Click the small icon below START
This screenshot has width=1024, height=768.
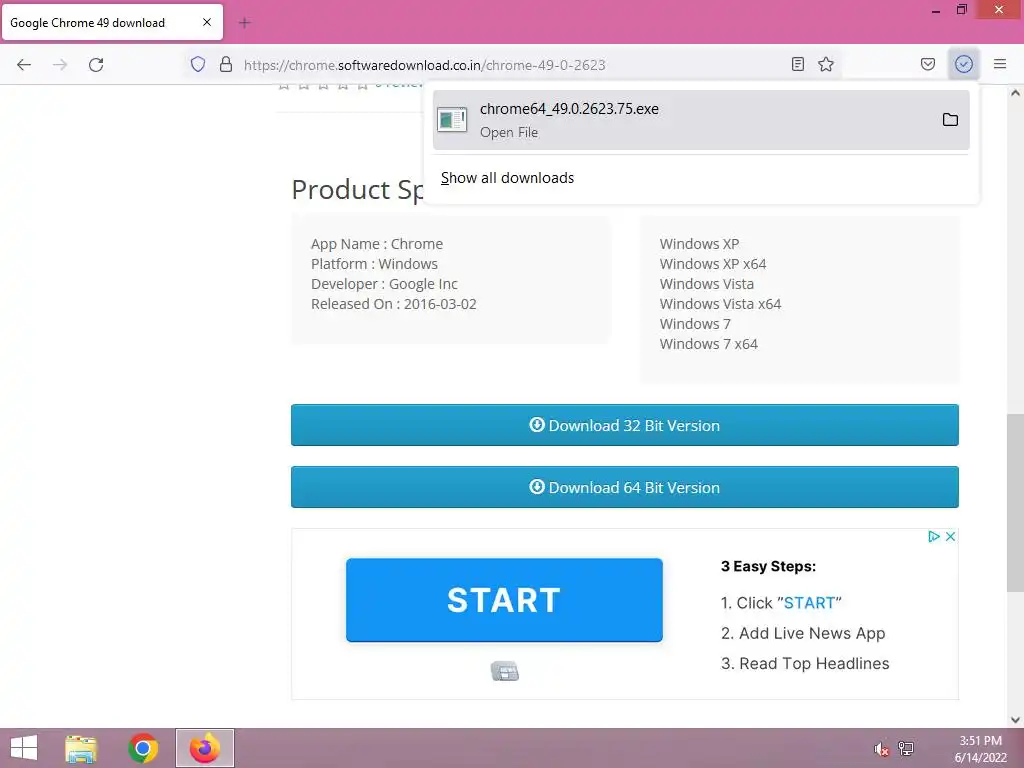tap(505, 671)
